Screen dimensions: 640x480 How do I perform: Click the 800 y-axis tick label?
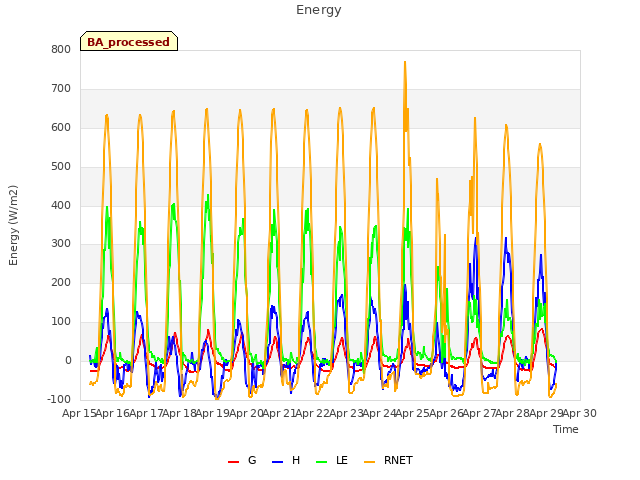(x=61, y=49)
